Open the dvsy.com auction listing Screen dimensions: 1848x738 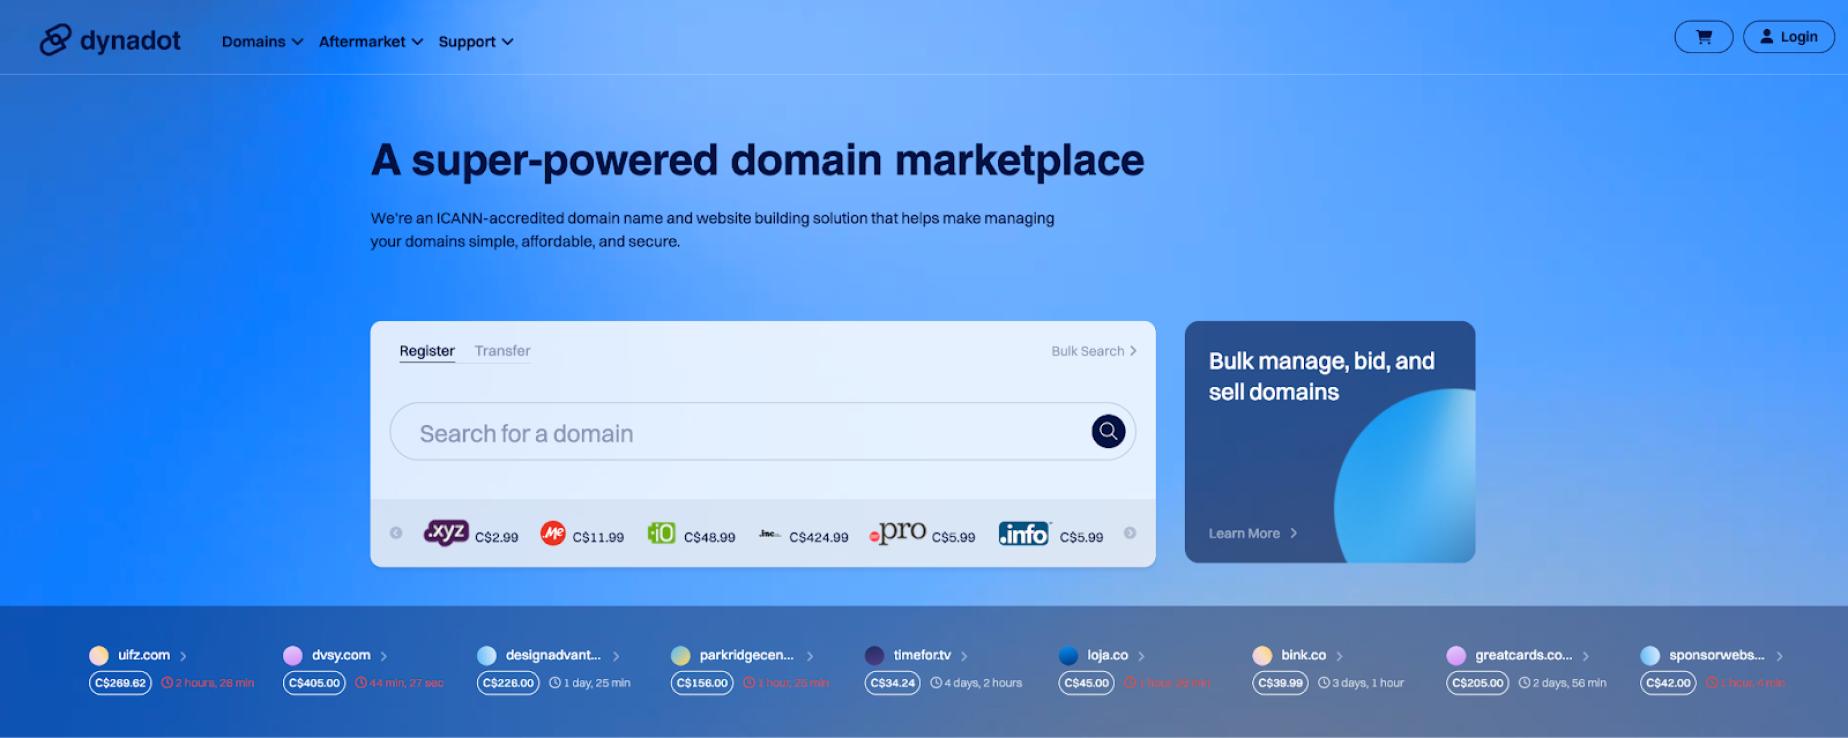341,655
